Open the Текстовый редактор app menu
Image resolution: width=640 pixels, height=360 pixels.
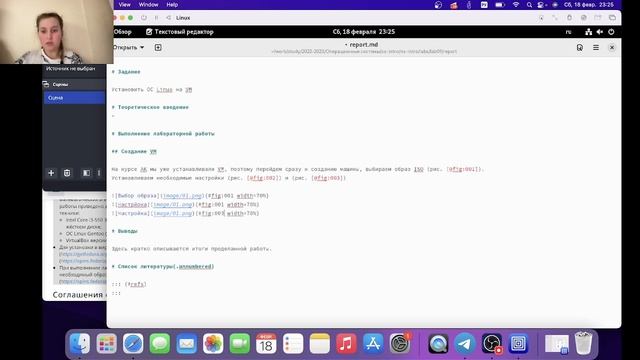coord(180,32)
